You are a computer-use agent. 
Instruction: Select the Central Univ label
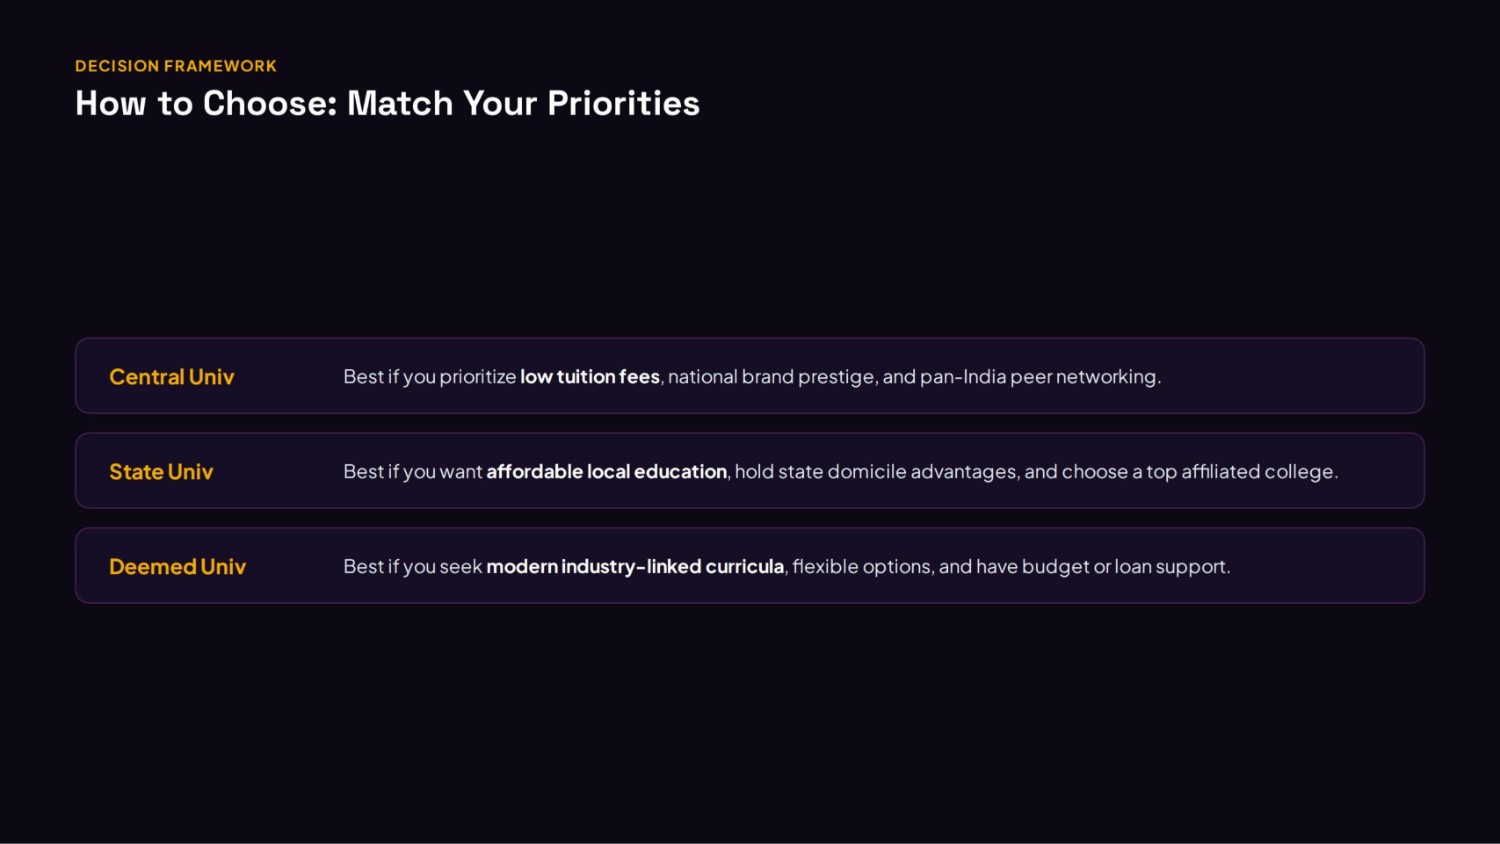coord(172,377)
